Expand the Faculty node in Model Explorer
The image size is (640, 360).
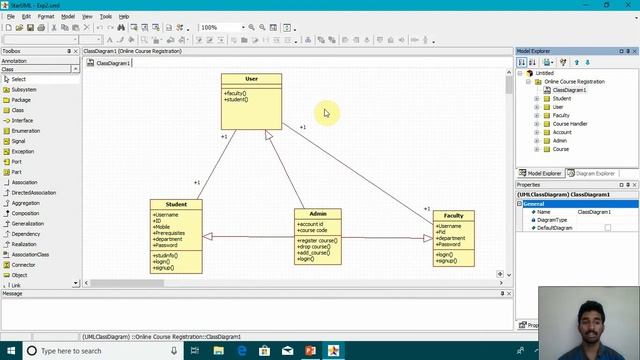537,116
